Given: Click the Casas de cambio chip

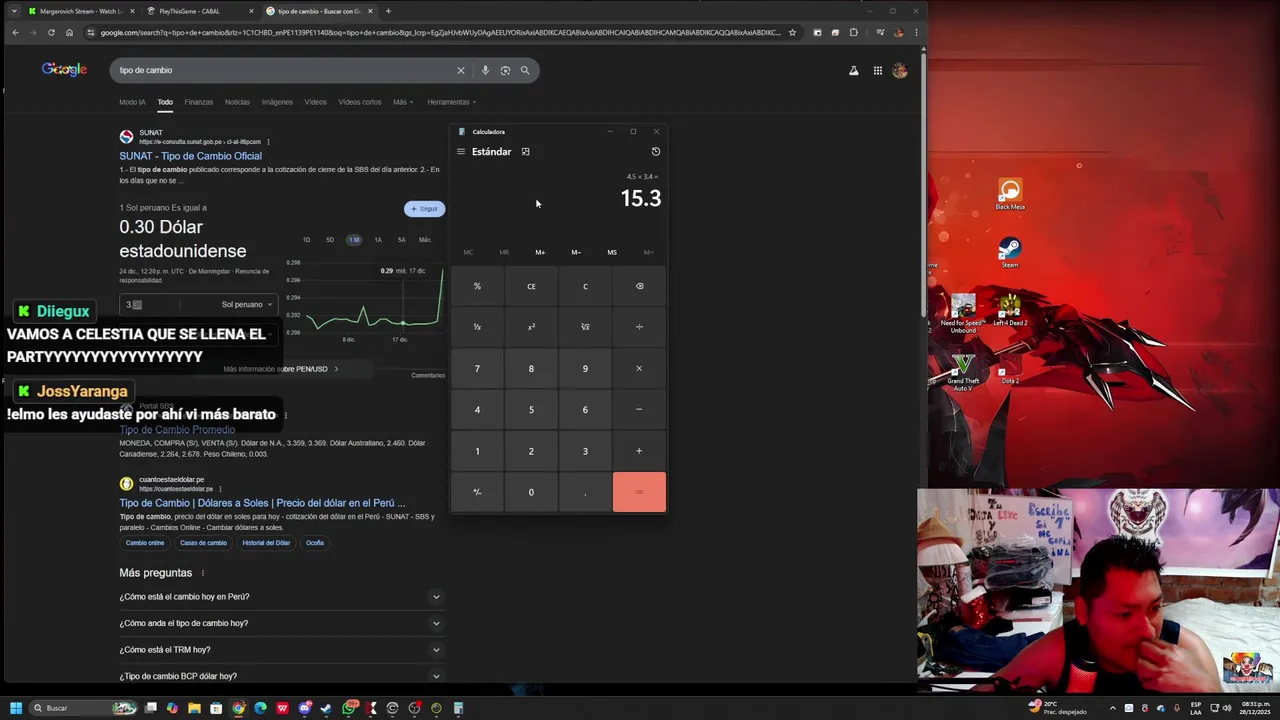Looking at the screenshot, I should pos(203,543).
